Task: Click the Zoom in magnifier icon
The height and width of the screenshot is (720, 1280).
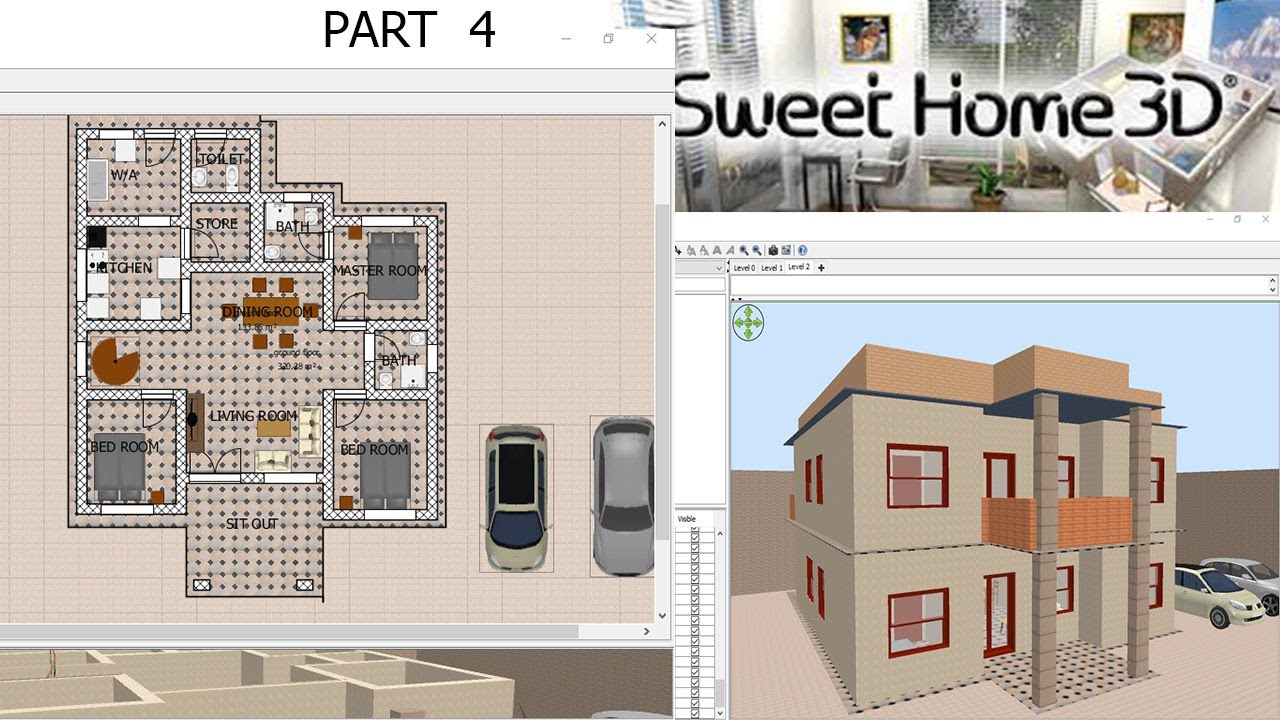Action: pos(743,250)
